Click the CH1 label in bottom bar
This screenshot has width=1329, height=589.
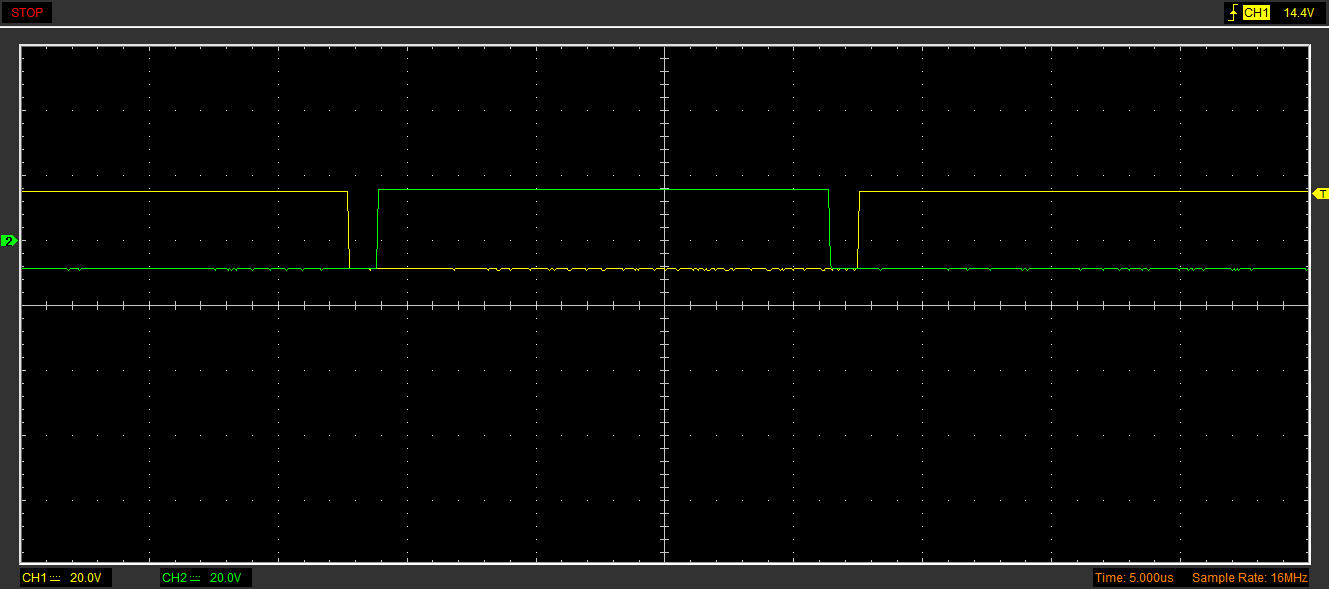[x=34, y=578]
